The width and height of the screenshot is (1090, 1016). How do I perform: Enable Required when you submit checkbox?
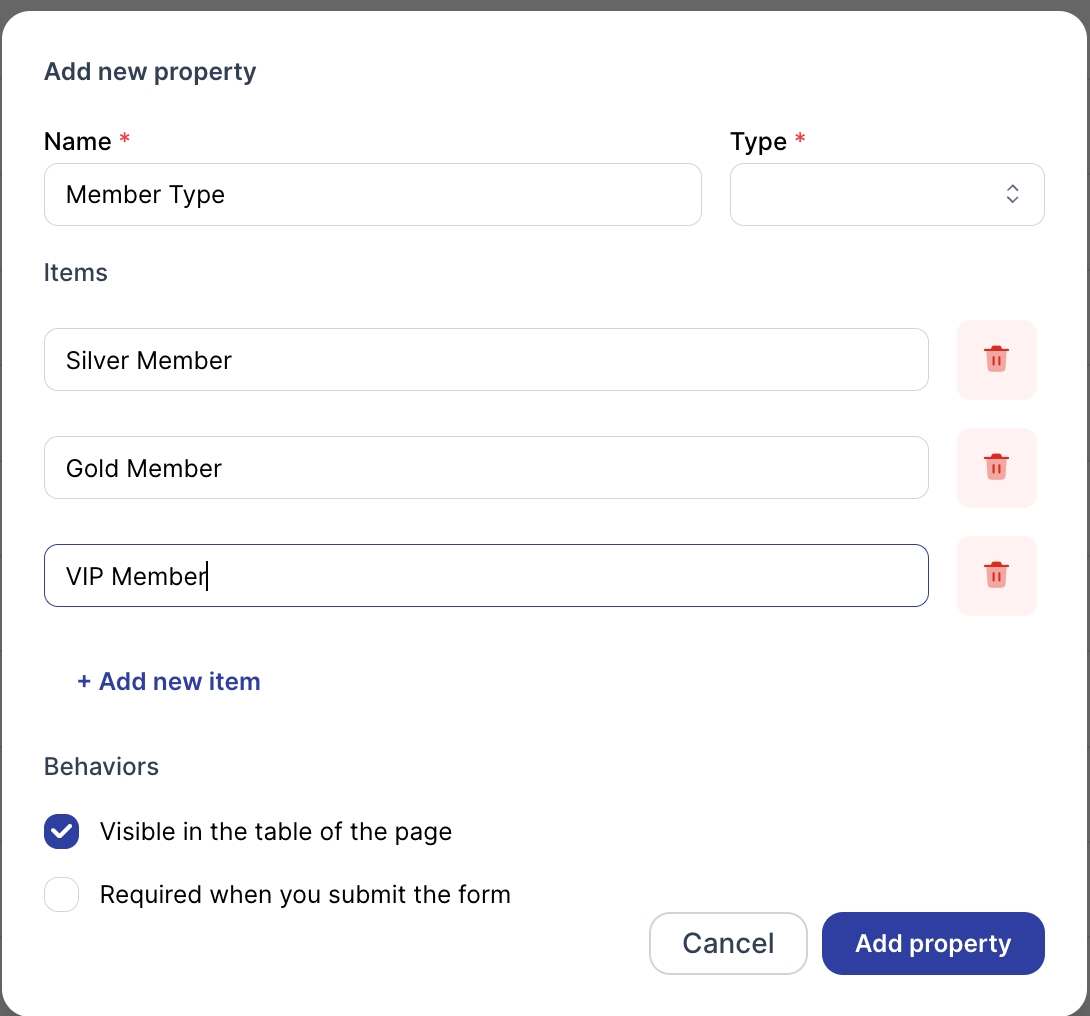62,894
